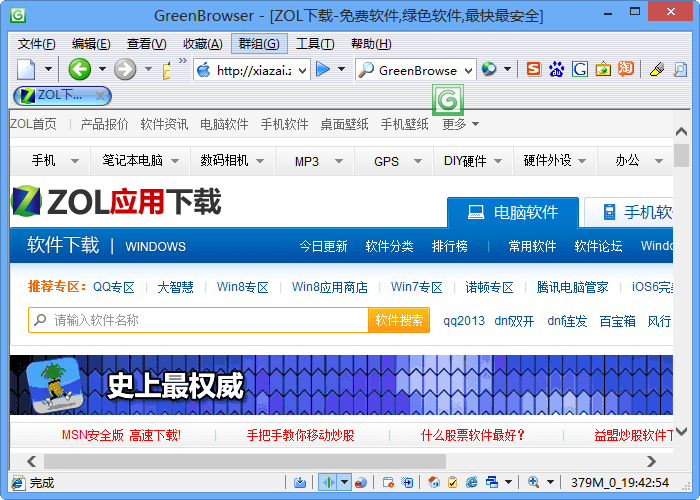This screenshot has height=500, width=700.
Task: Switch to the 电脑软件 tab
Action: coord(513,212)
